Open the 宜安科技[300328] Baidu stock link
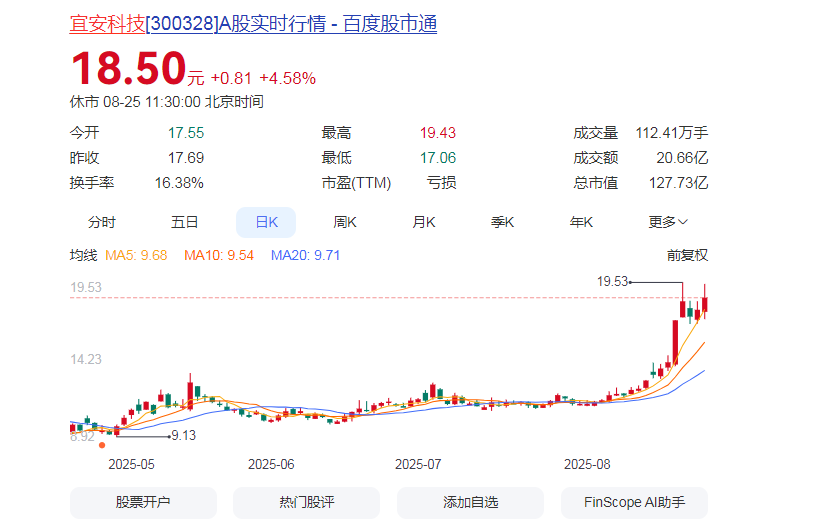814x522 pixels. tap(253, 24)
